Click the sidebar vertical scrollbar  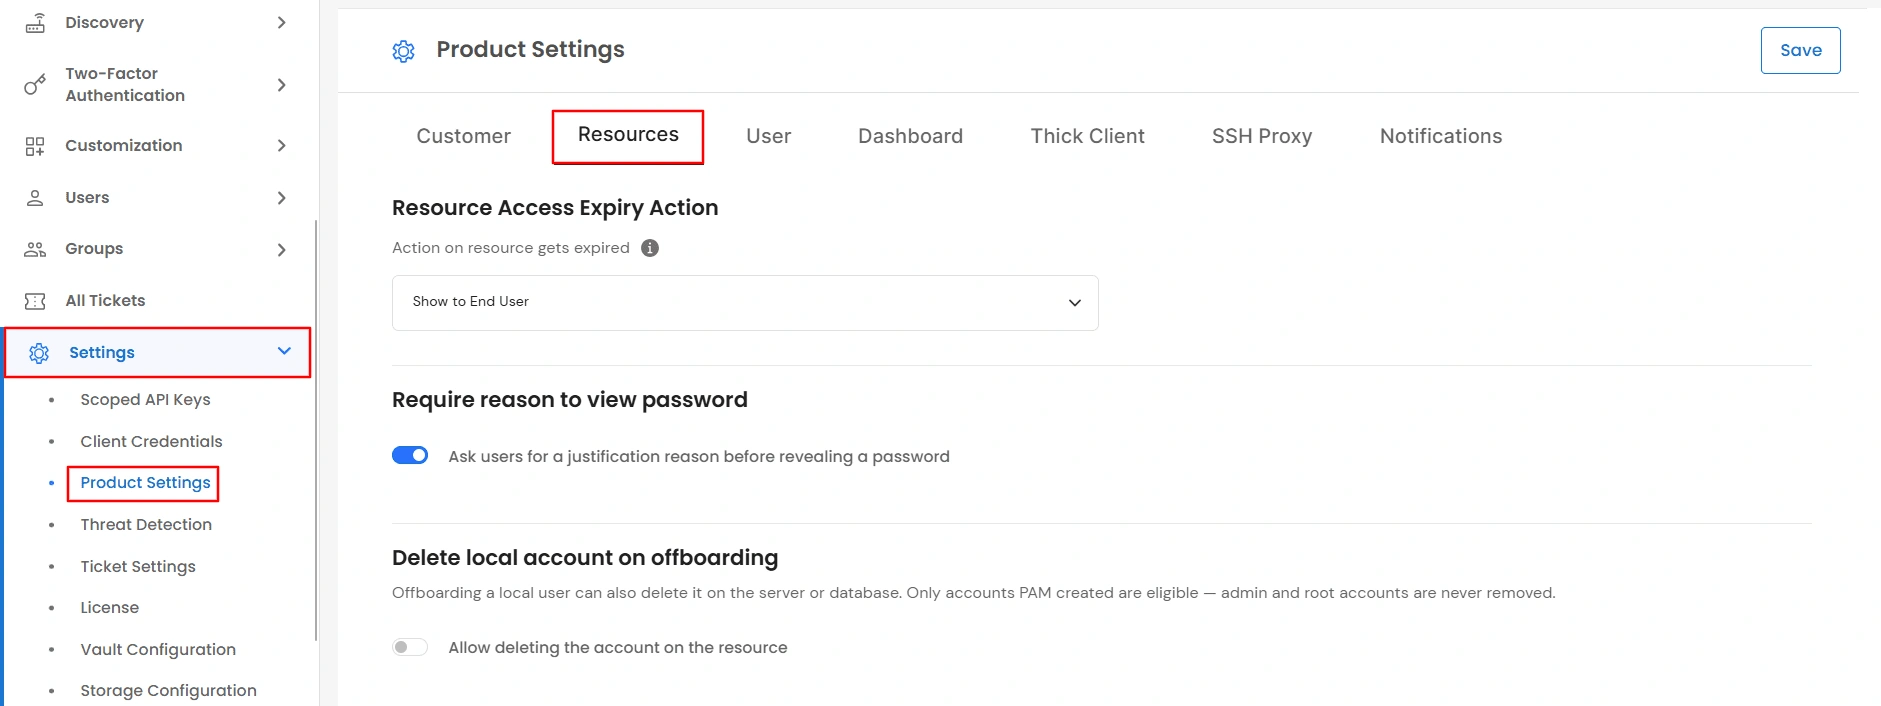[316, 430]
